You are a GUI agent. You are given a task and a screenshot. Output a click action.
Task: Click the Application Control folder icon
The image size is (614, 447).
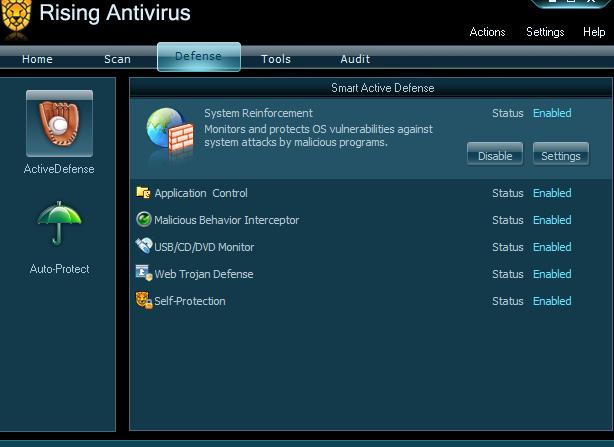[x=143, y=193]
